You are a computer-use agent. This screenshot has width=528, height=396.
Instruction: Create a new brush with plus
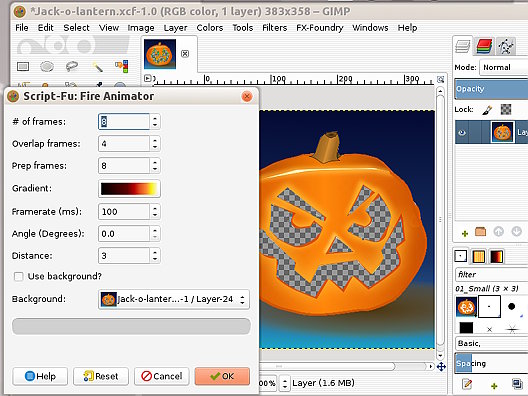pyautogui.click(x=494, y=386)
